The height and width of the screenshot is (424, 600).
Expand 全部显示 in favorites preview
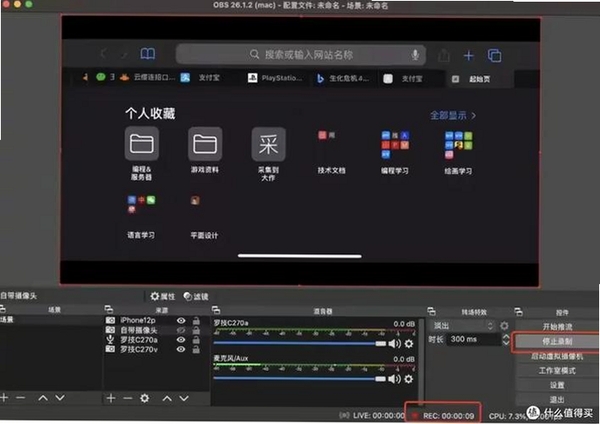tap(453, 115)
